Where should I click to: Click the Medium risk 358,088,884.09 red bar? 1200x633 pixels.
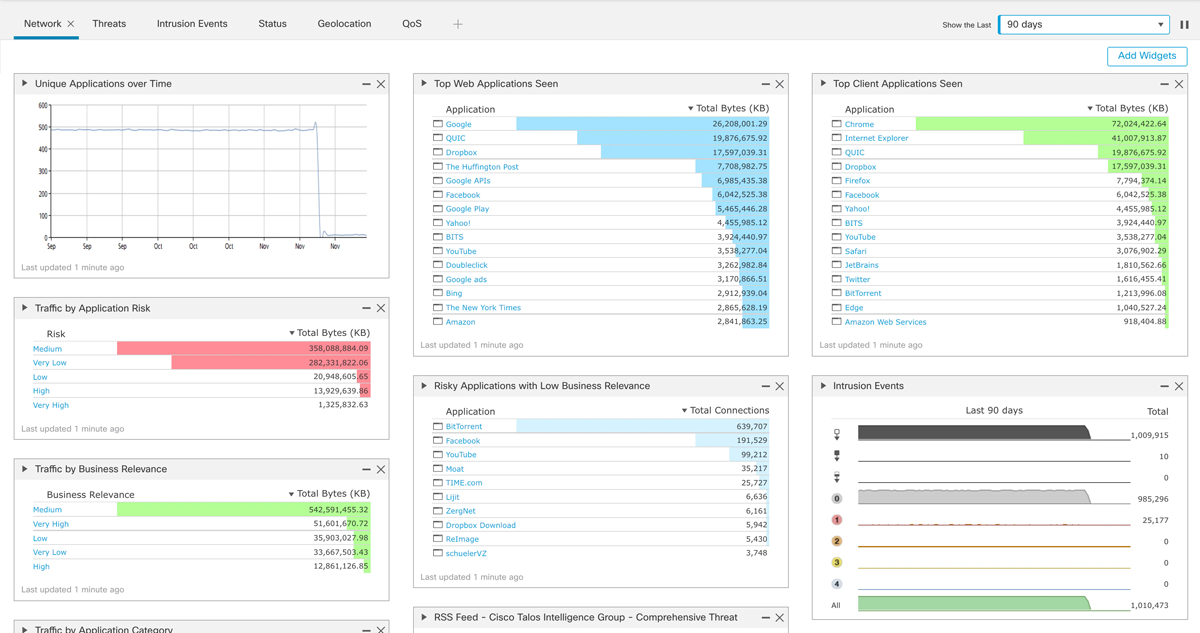(x=243, y=349)
